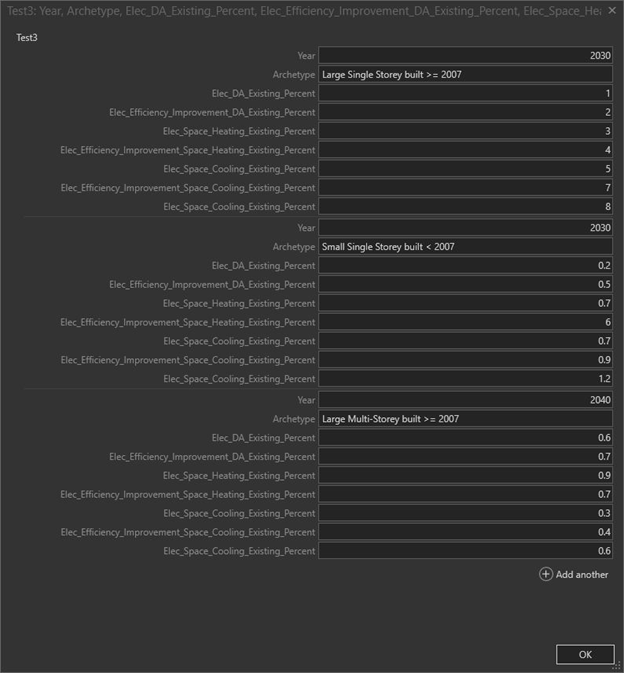Click Elec_DA_Existing_Percent field with value 1
Image resolution: width=624 pixels, height=673 pixels.
(x=465, y=93)
